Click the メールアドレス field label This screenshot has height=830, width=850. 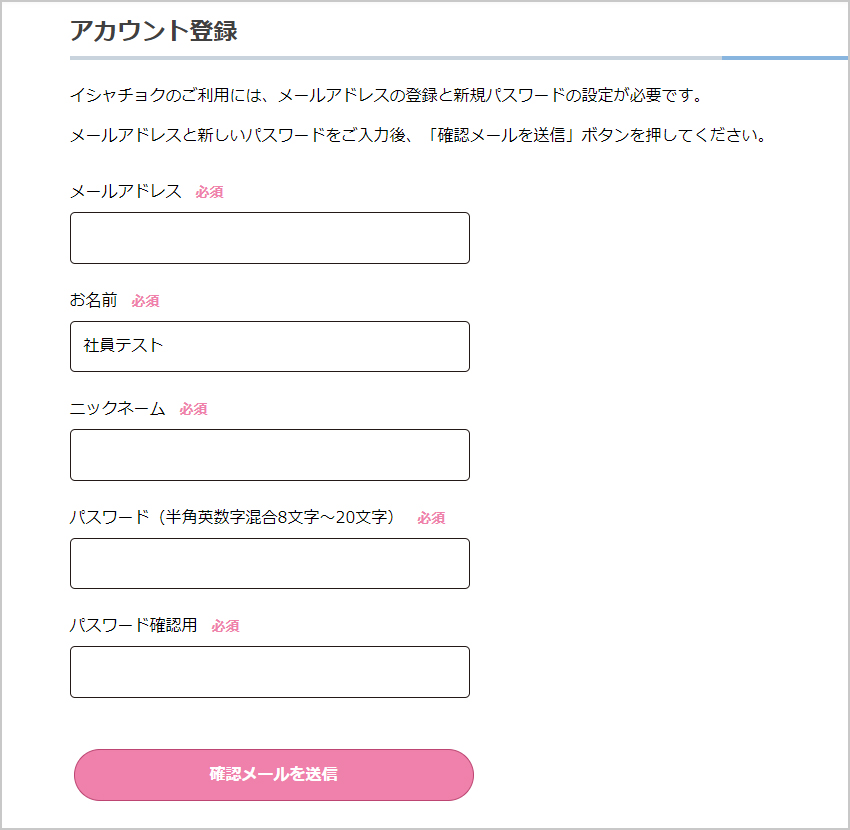click(x=126, y=191)
